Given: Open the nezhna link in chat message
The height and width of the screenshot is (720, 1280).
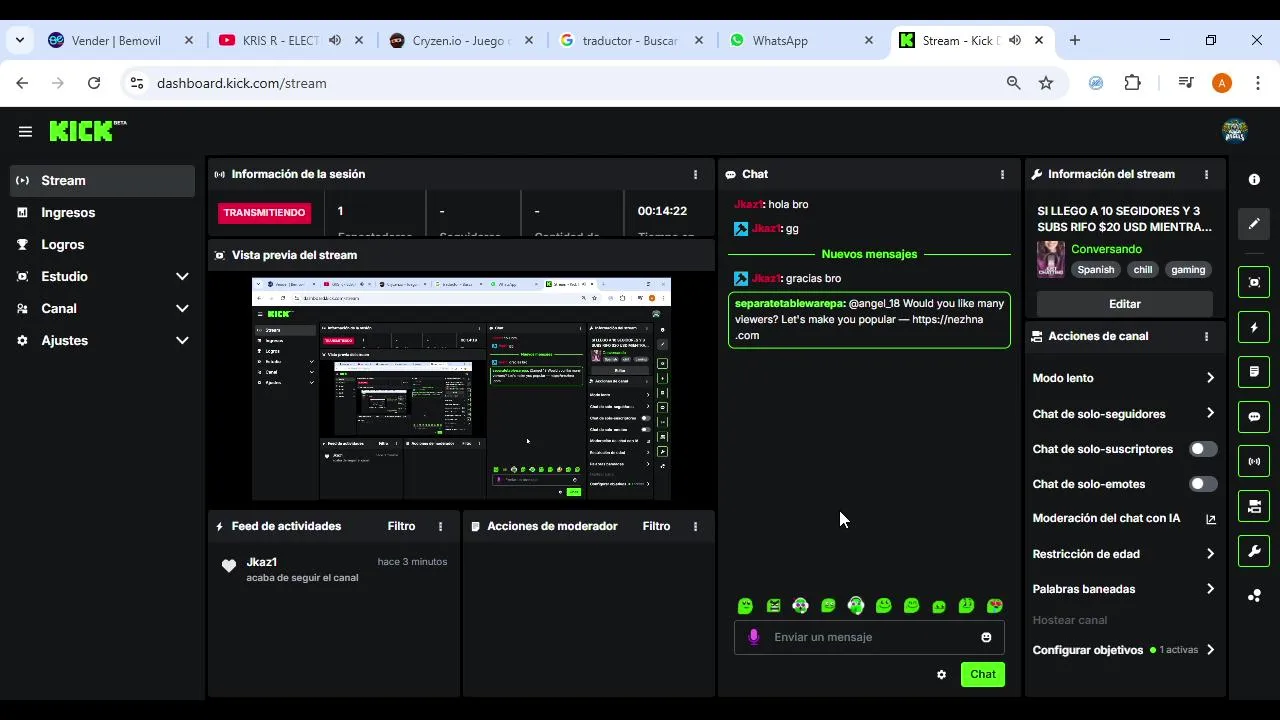Looking at the screenshot, I should coord(859,327).
